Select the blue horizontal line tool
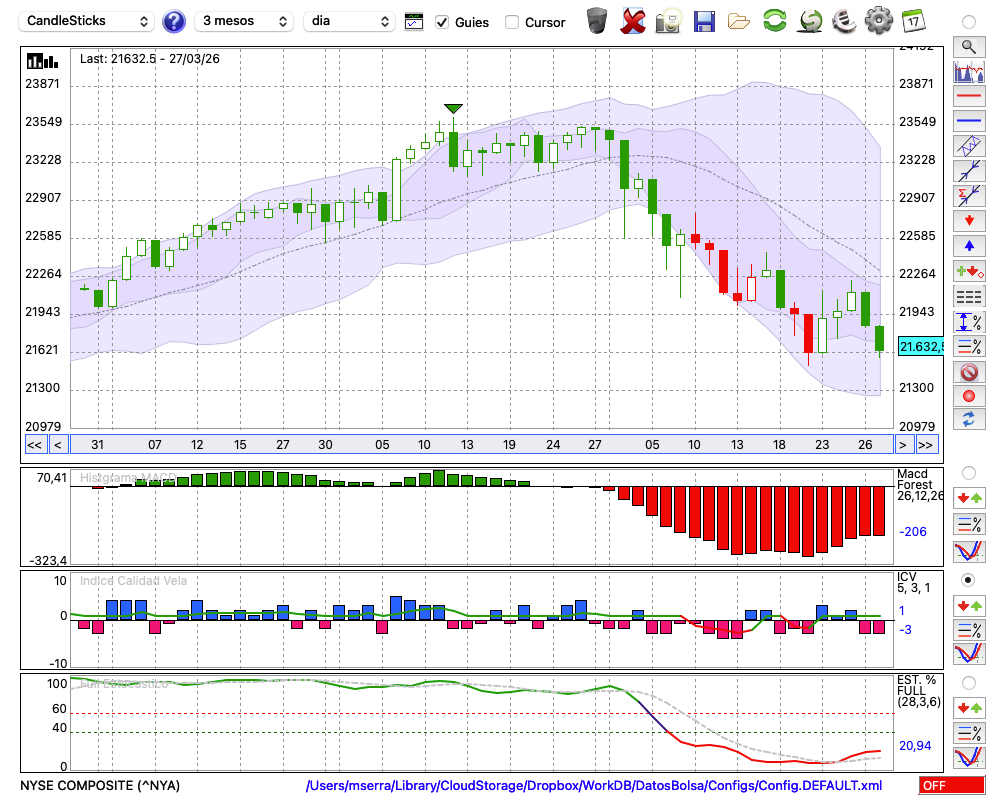 (969, 121)
